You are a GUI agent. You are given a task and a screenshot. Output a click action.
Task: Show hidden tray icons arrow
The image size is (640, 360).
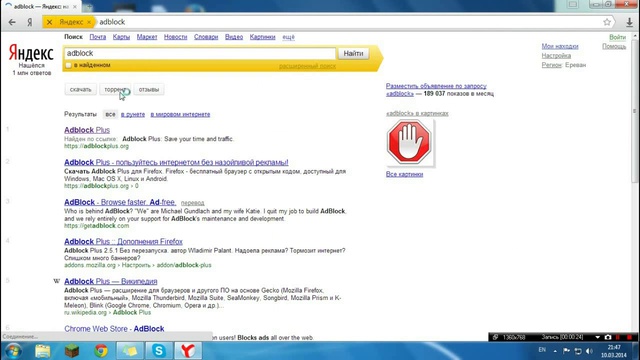pos(555,351)
